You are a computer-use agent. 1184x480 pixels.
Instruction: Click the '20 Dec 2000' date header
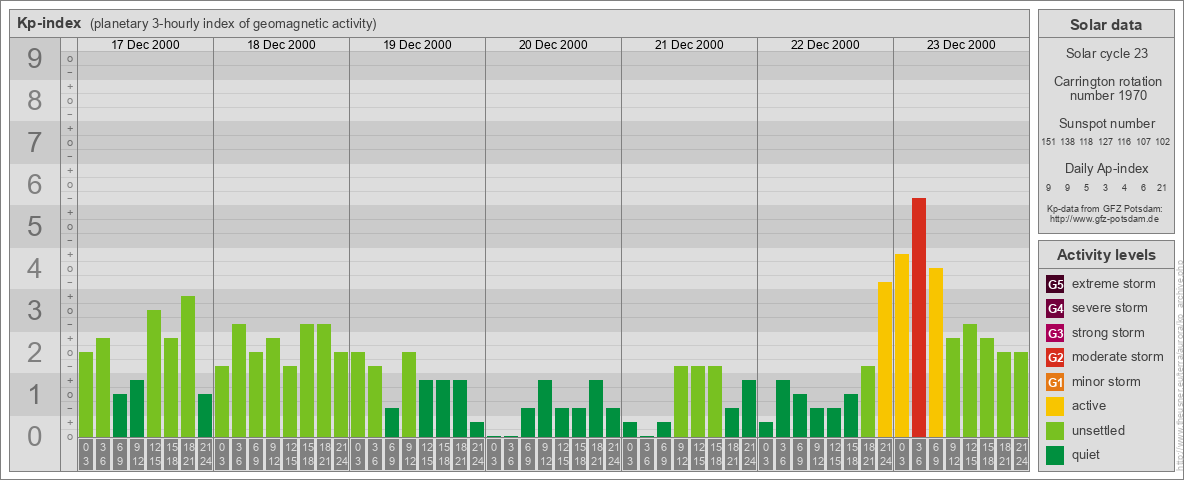[553, 45]
